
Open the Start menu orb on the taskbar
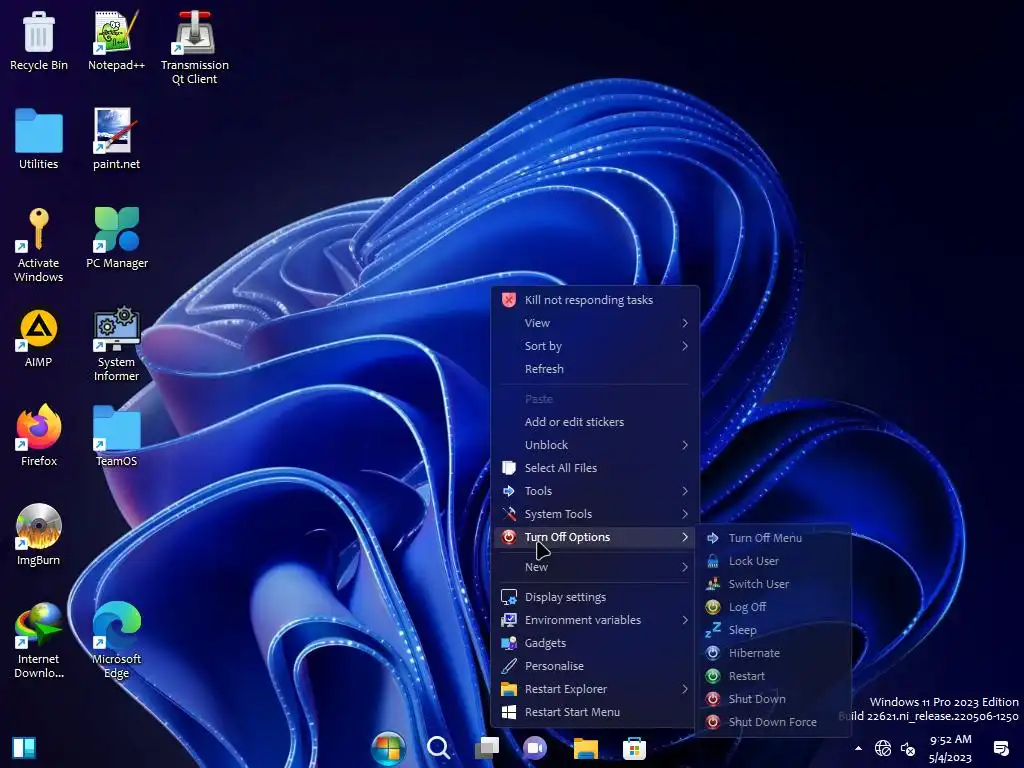(x=389, y=748)
